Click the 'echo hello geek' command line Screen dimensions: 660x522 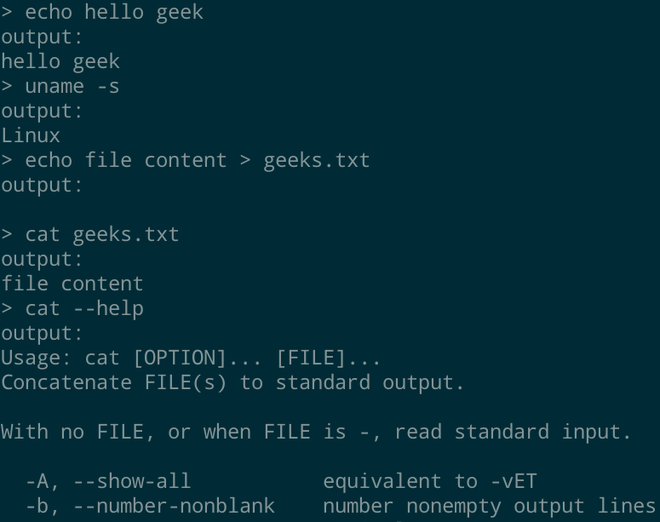tap(102, 12)
